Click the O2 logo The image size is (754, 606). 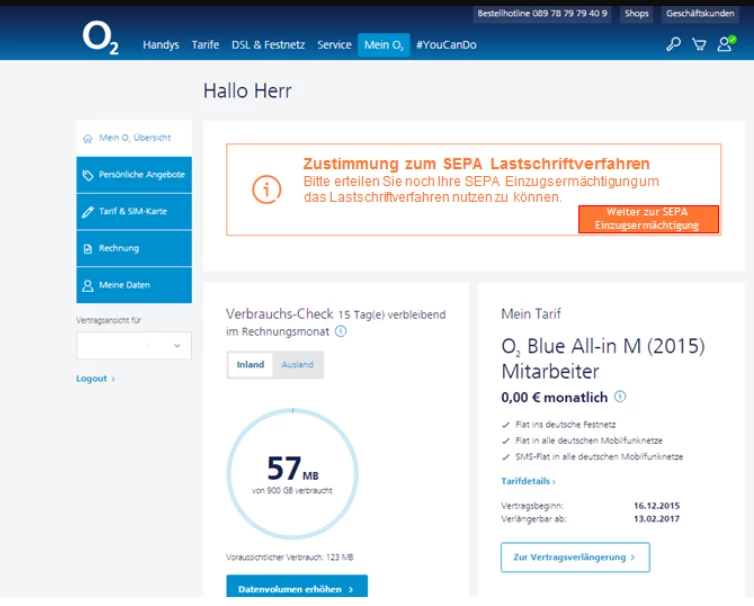click(x=101, y=38)
